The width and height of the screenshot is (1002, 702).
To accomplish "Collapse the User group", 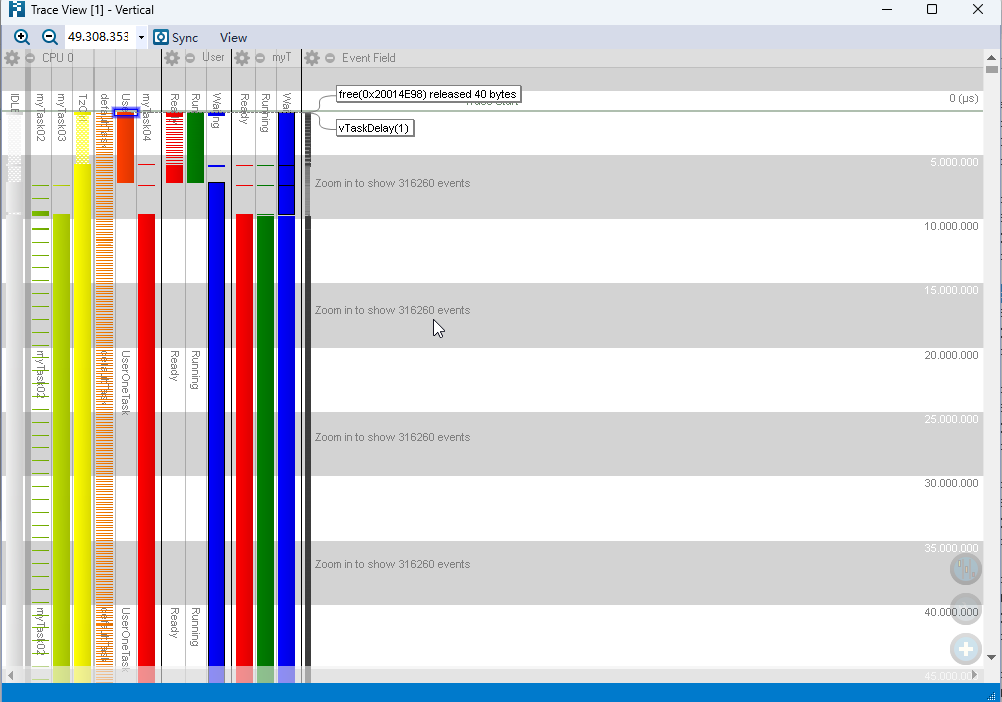I will pyautogui.click(x=190, y=58).
